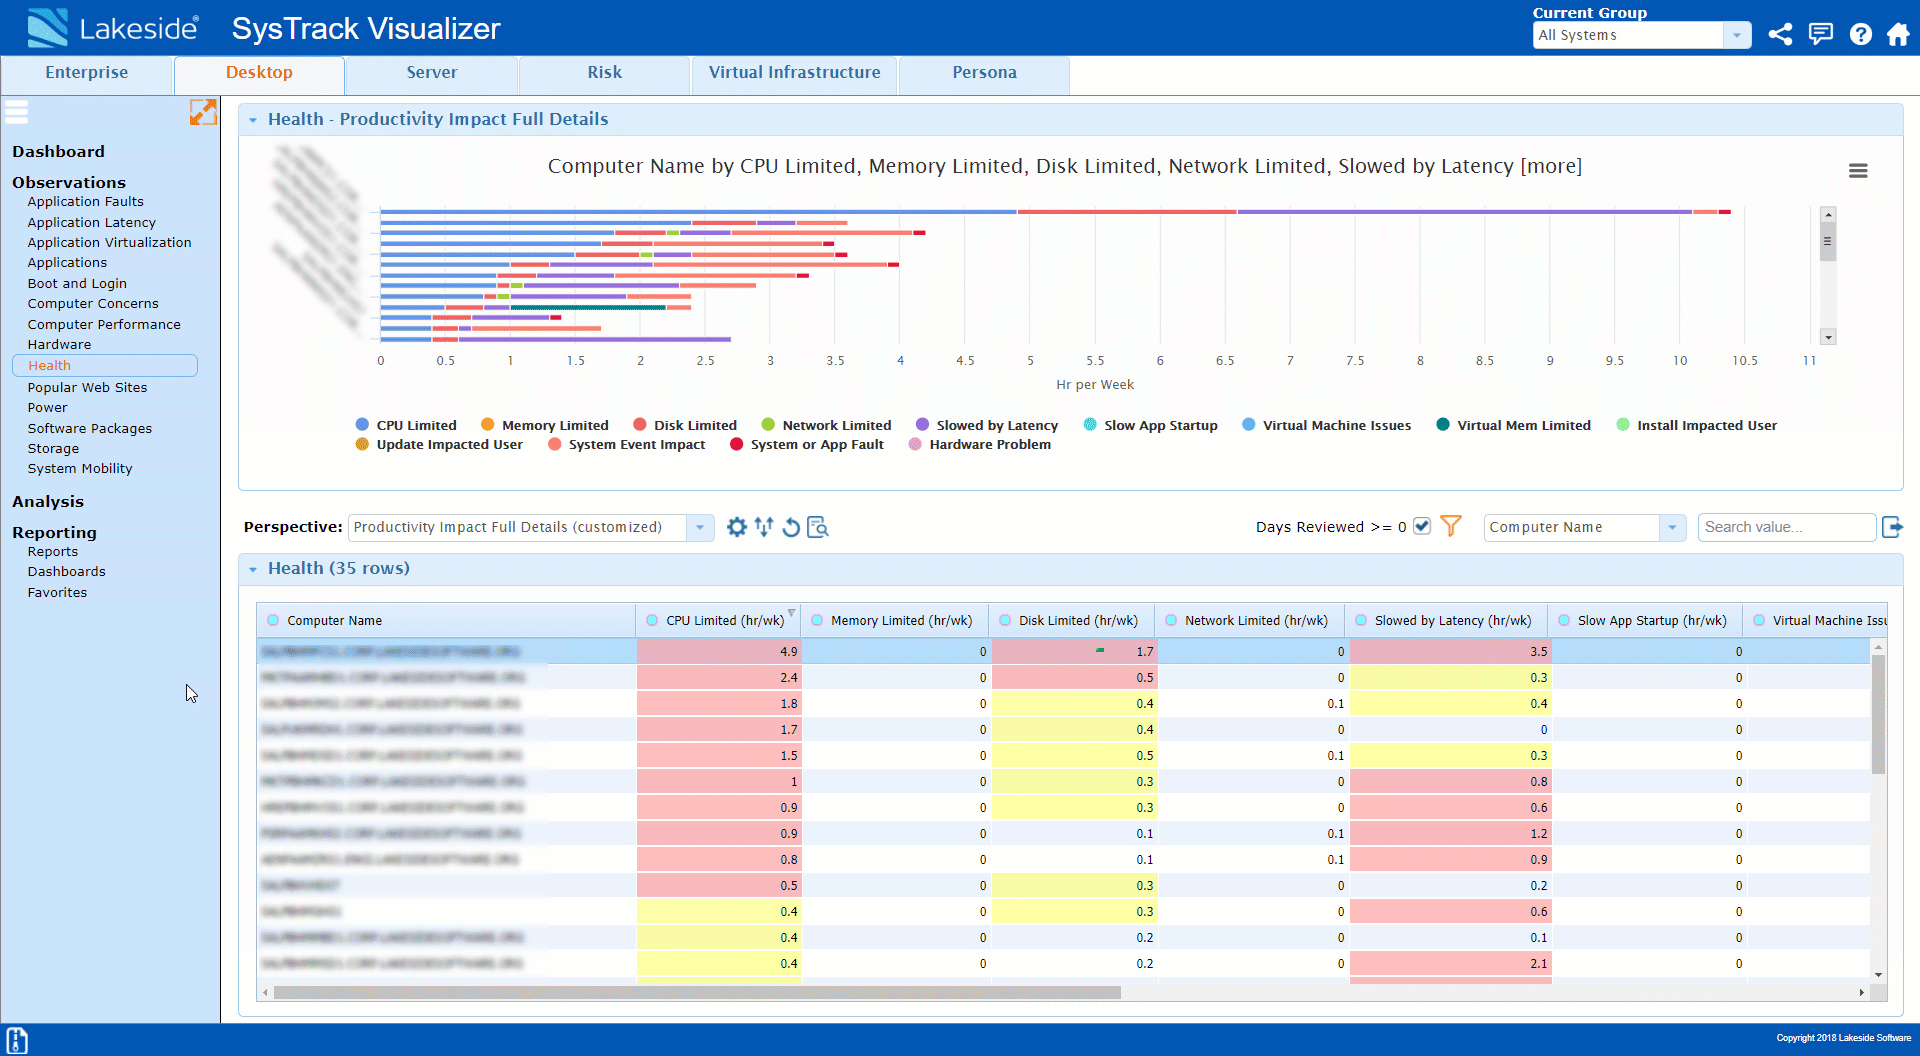Click the sort arrows icon beside settings

point(764,527)
